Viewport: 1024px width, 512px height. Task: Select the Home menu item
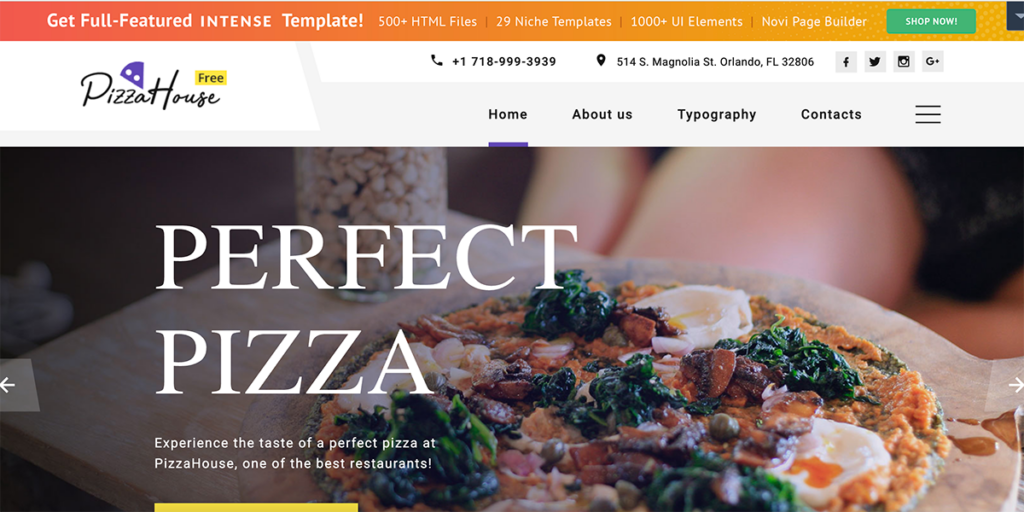coord(508,114)
